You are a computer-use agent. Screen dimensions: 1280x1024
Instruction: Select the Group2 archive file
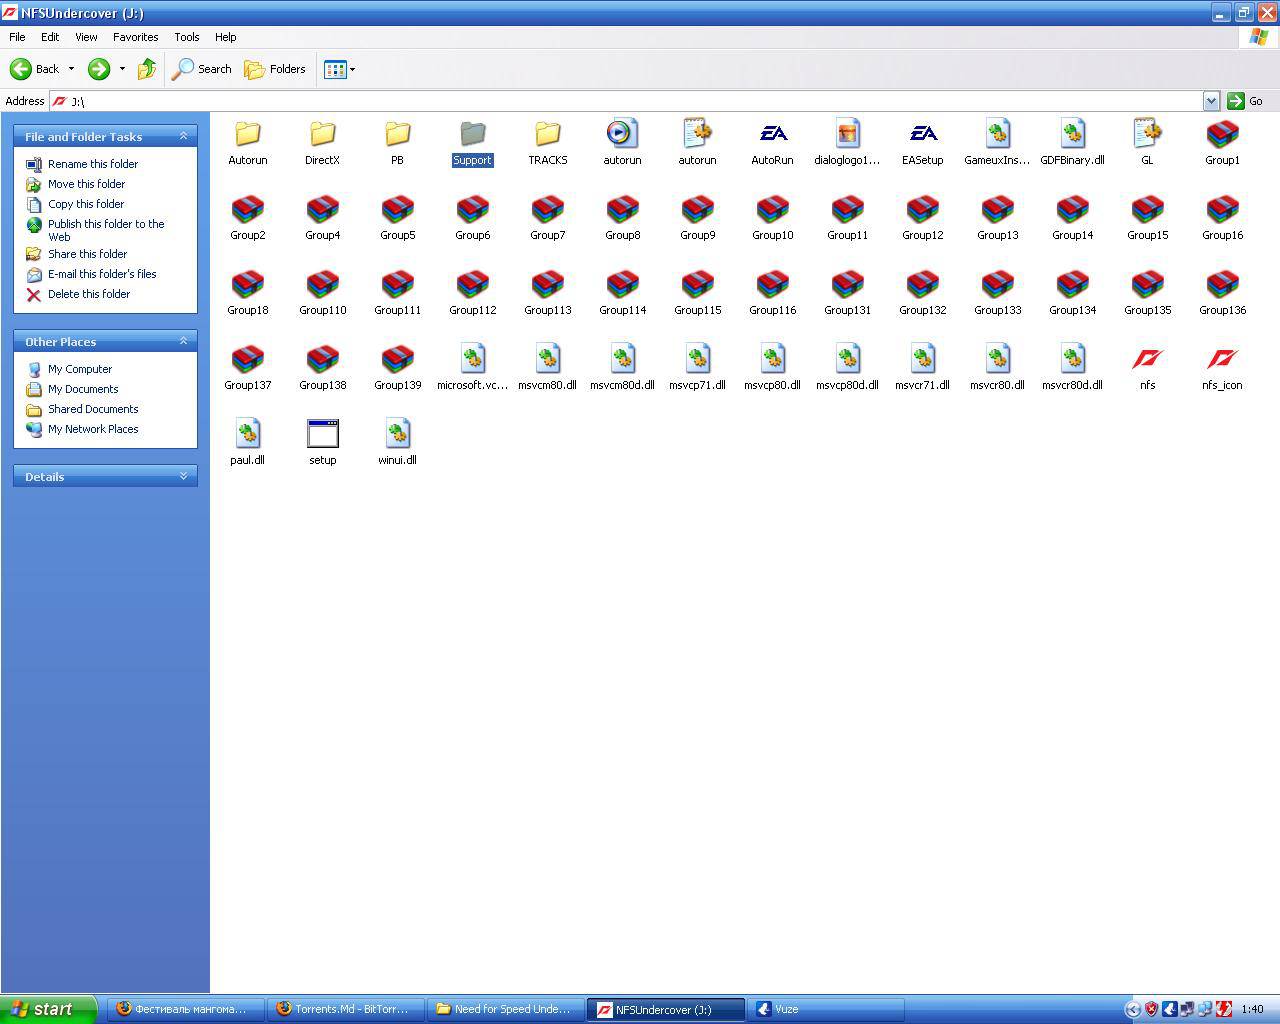point(247,218)
